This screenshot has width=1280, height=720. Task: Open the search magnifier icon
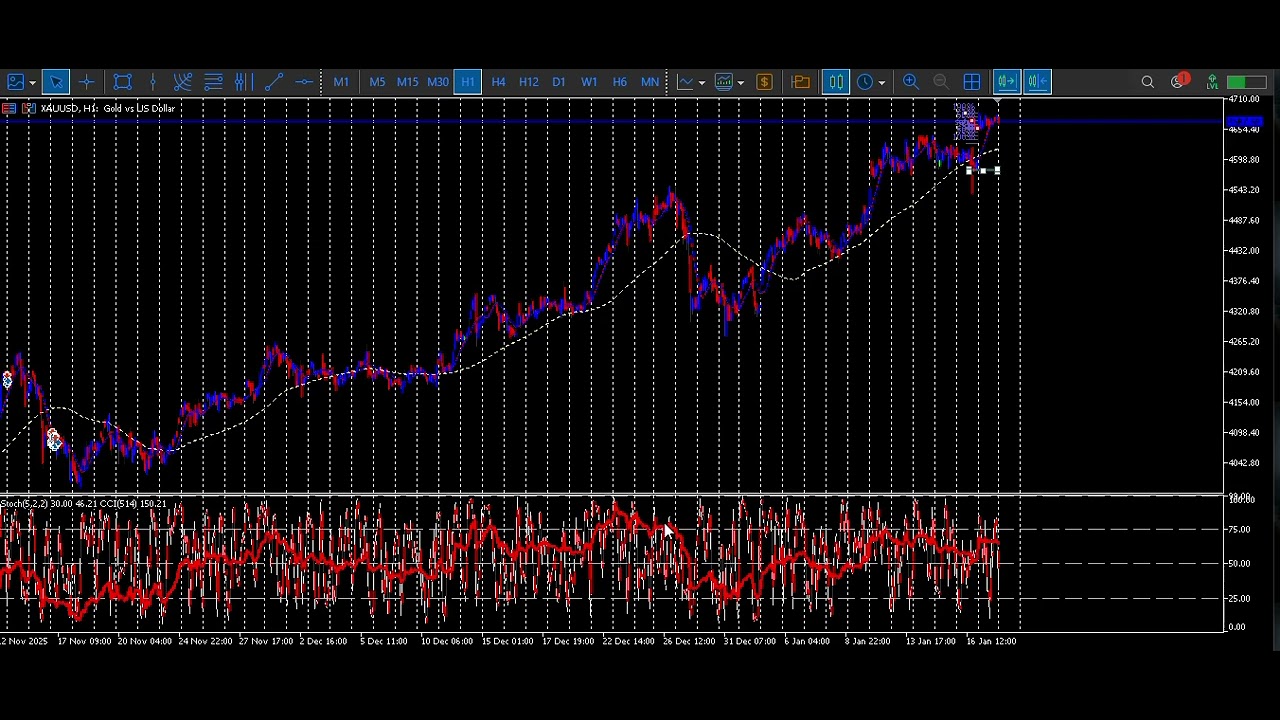1148,82
